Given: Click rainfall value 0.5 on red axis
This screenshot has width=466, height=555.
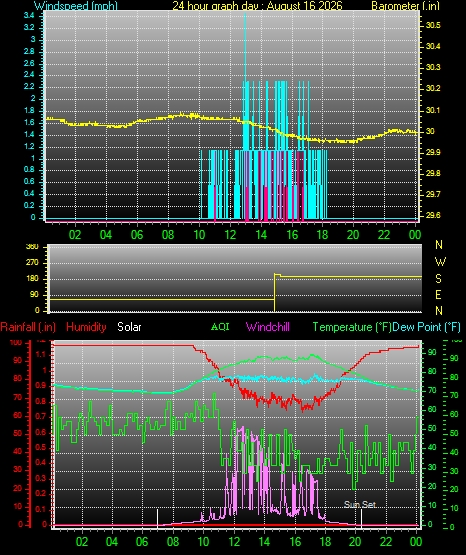Looking at the screenshot, I should coord(41,447).
